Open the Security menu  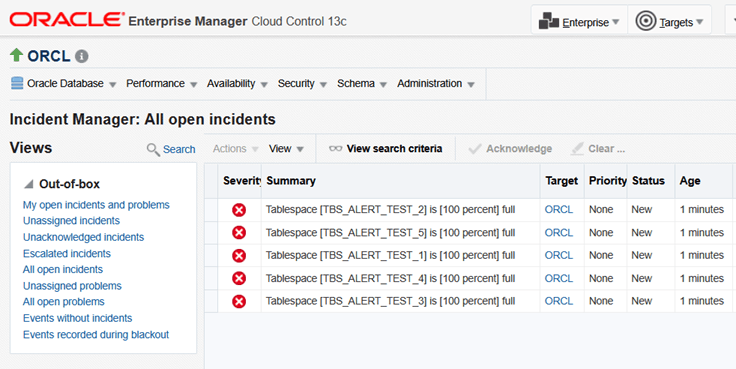tap(302, 84)
